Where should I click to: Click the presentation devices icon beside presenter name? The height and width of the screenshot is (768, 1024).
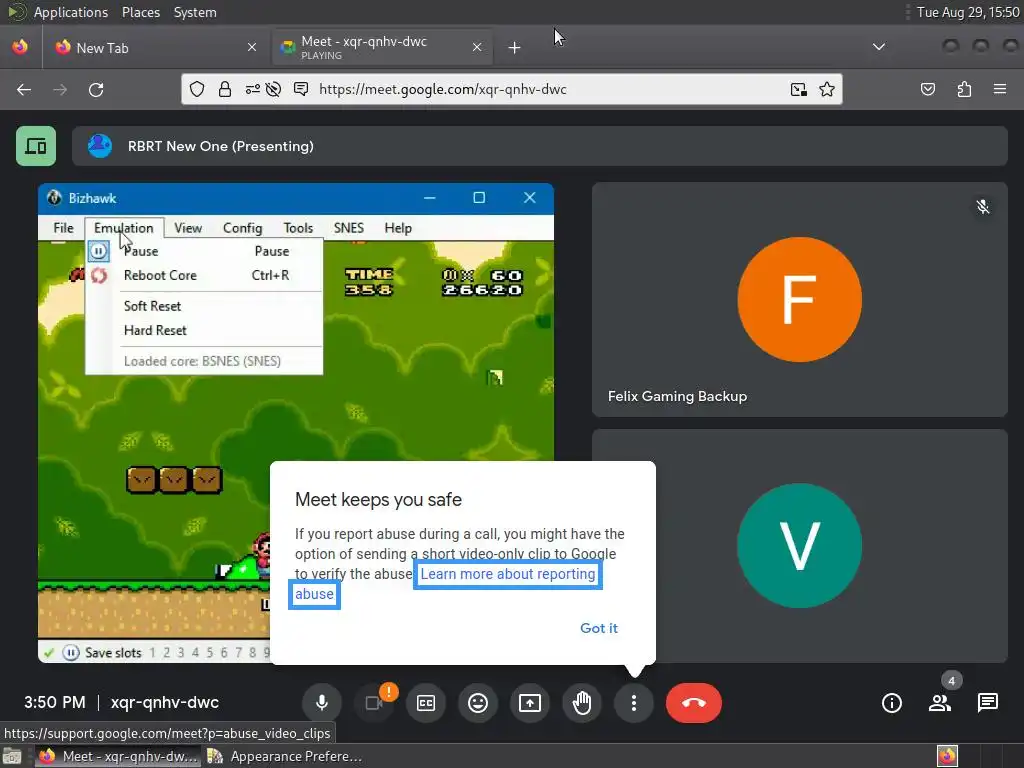pyautogui.click(x=36, y=146)
